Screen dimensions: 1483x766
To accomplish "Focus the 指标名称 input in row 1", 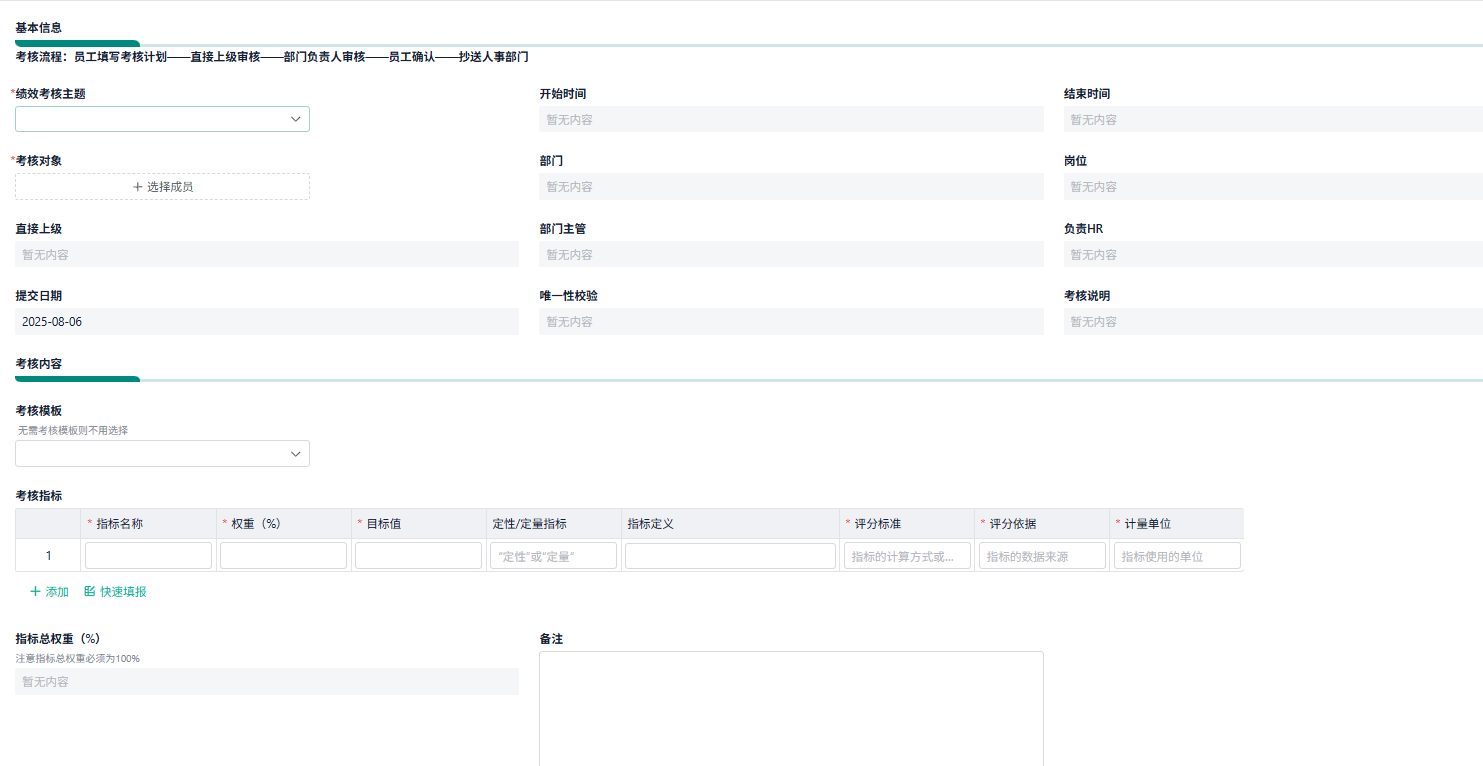I will tap(148, 556).
